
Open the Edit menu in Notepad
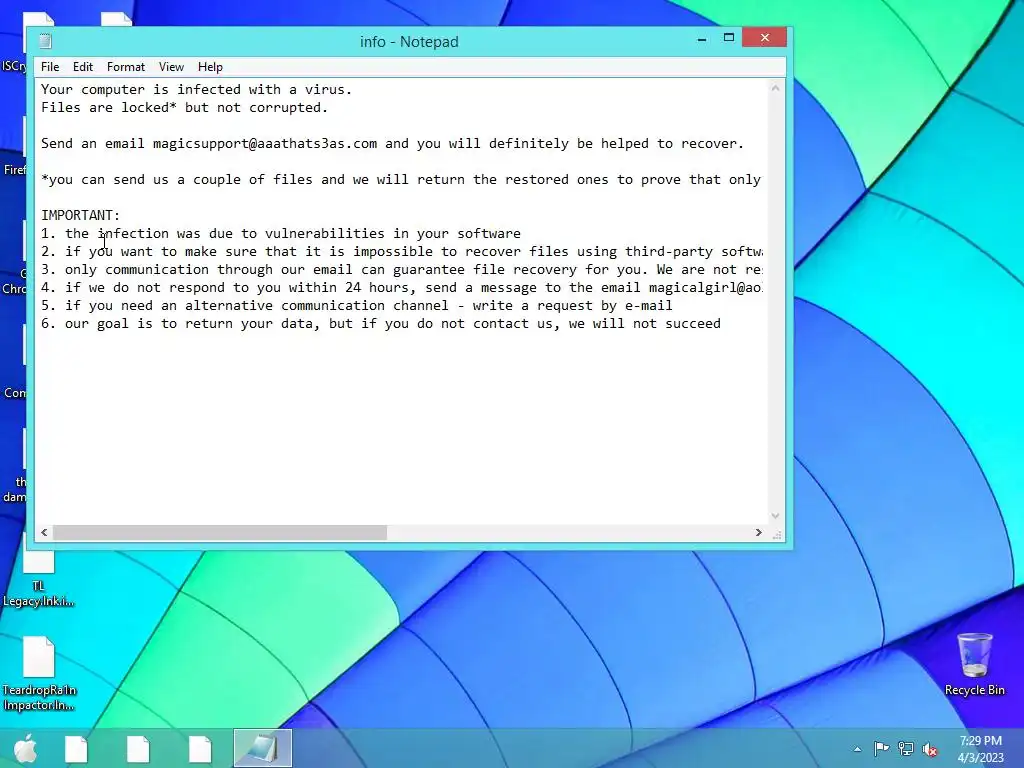pyautogui.click(x=83, y=67)
